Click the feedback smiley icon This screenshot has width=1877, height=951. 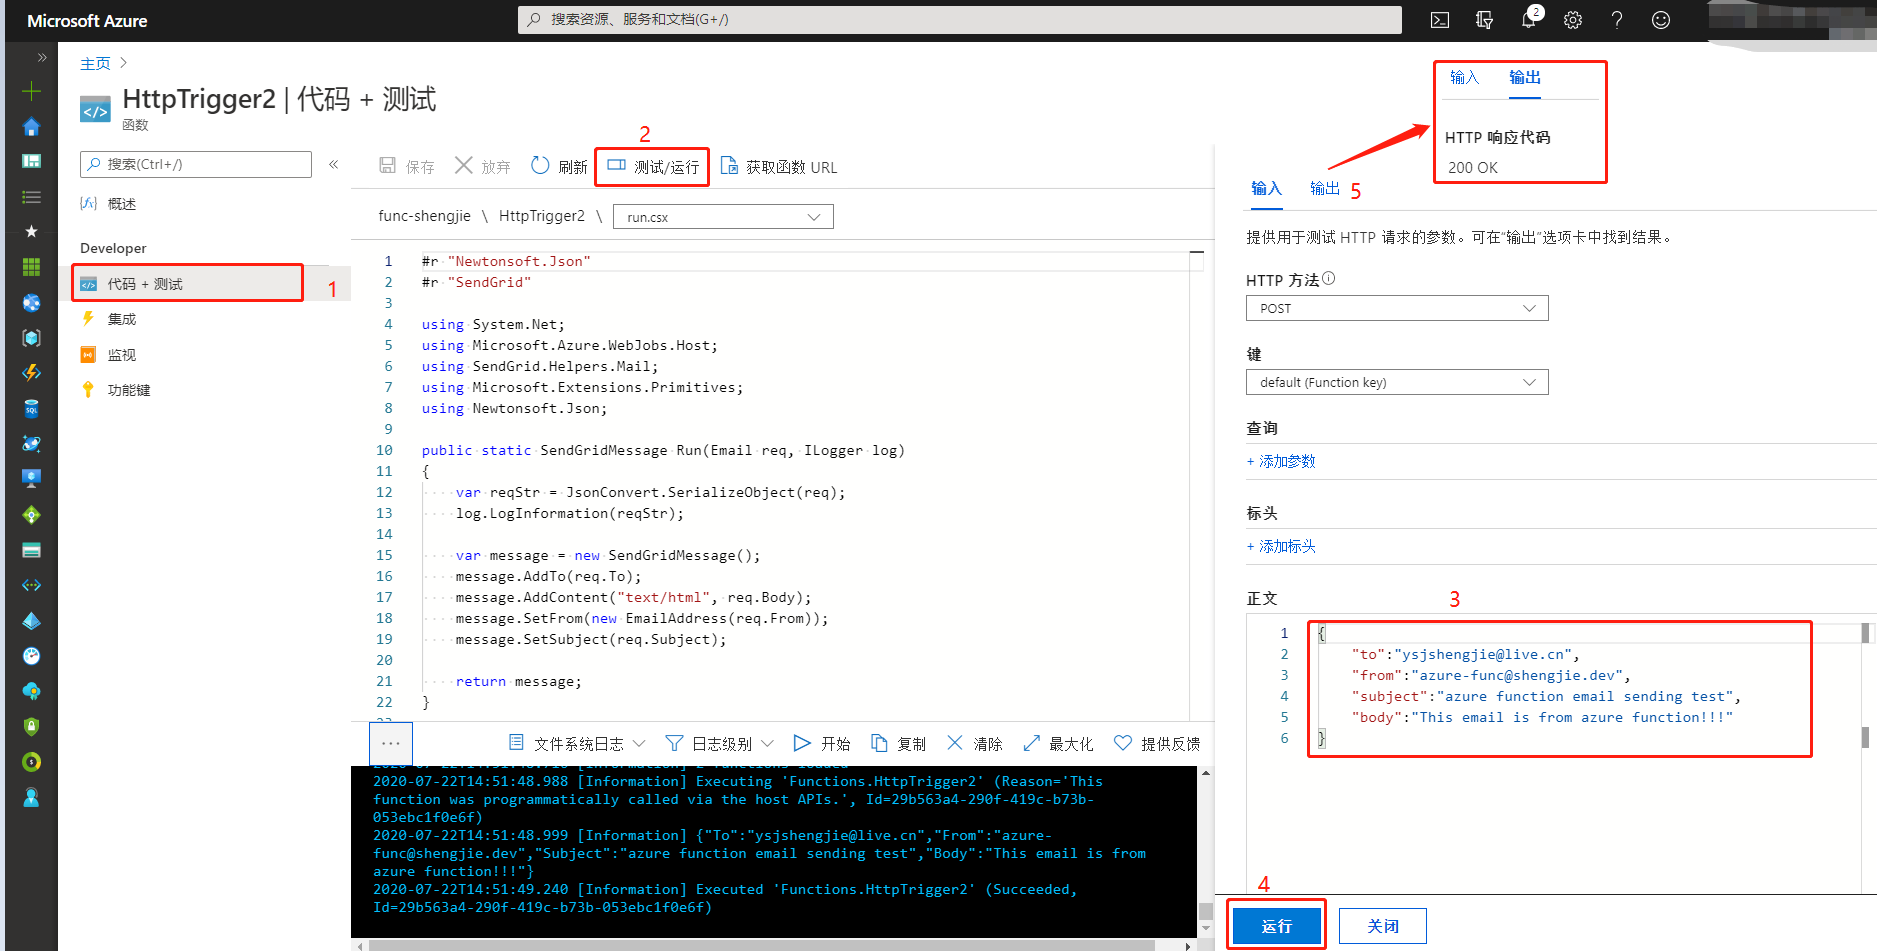click(x=1661, y=20)
